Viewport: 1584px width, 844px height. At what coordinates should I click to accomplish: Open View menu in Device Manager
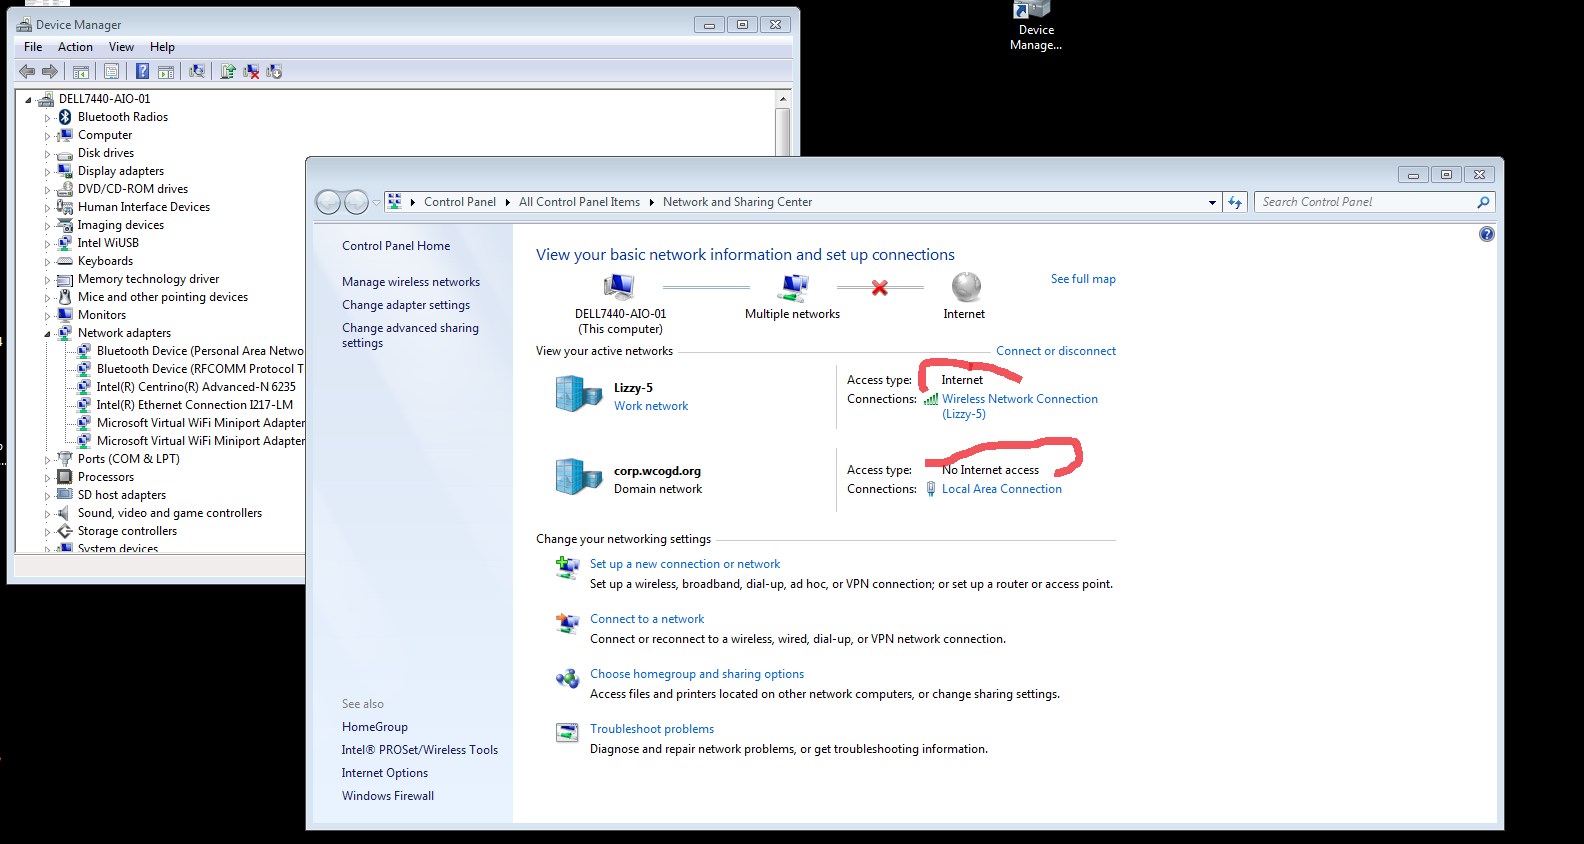coord(121,47)
